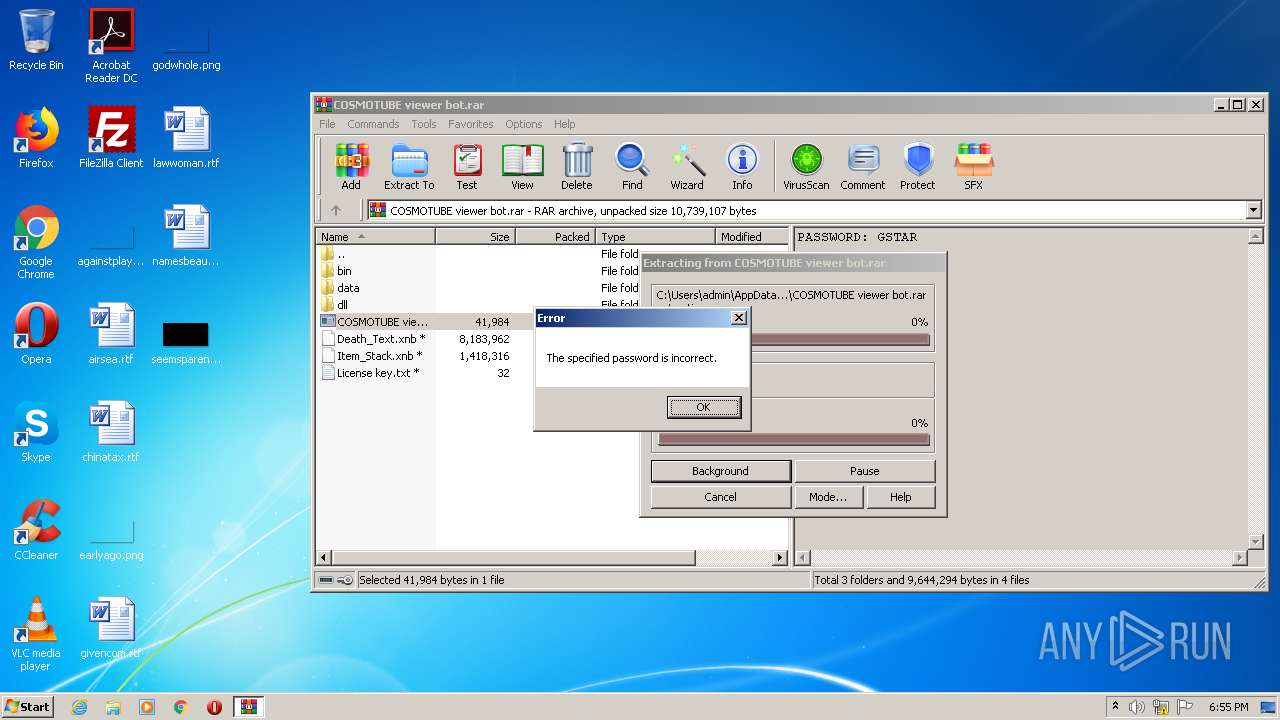
Task: Sort file list by Size column
Action: (476, 237)
